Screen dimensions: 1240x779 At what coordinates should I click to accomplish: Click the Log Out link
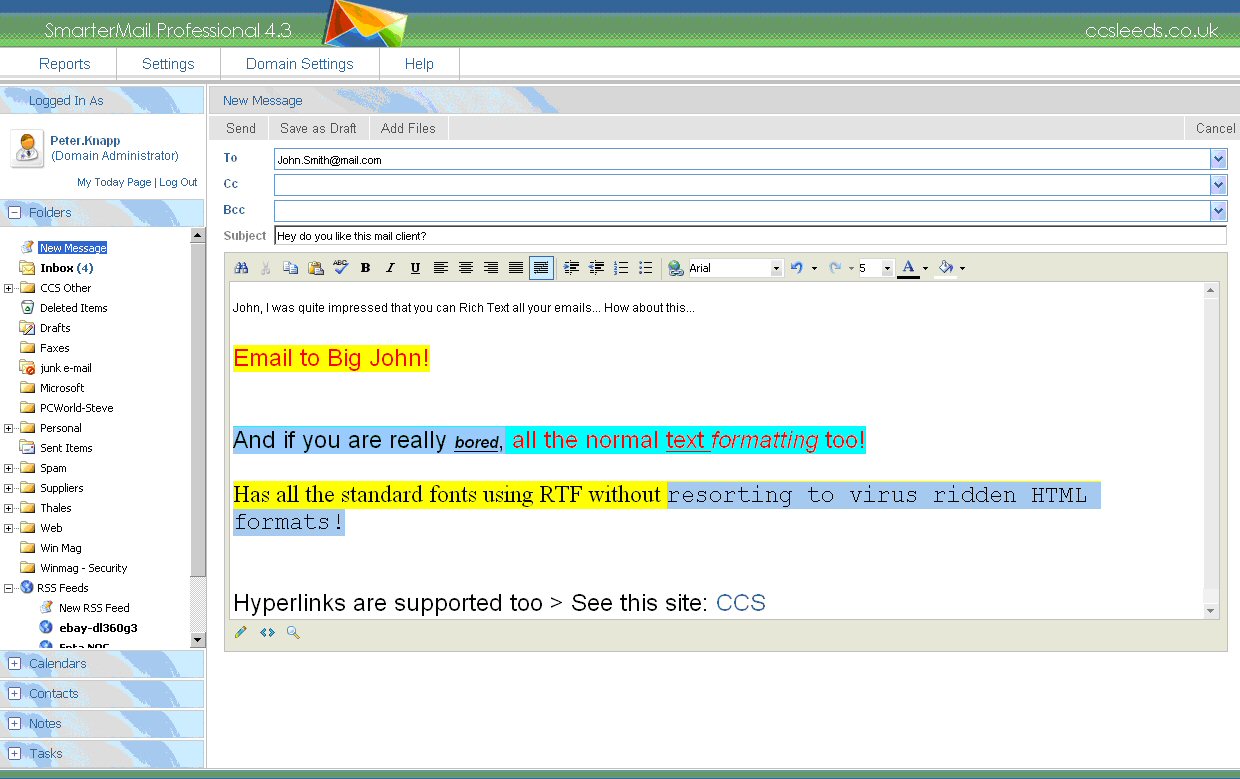click(178, 182)
